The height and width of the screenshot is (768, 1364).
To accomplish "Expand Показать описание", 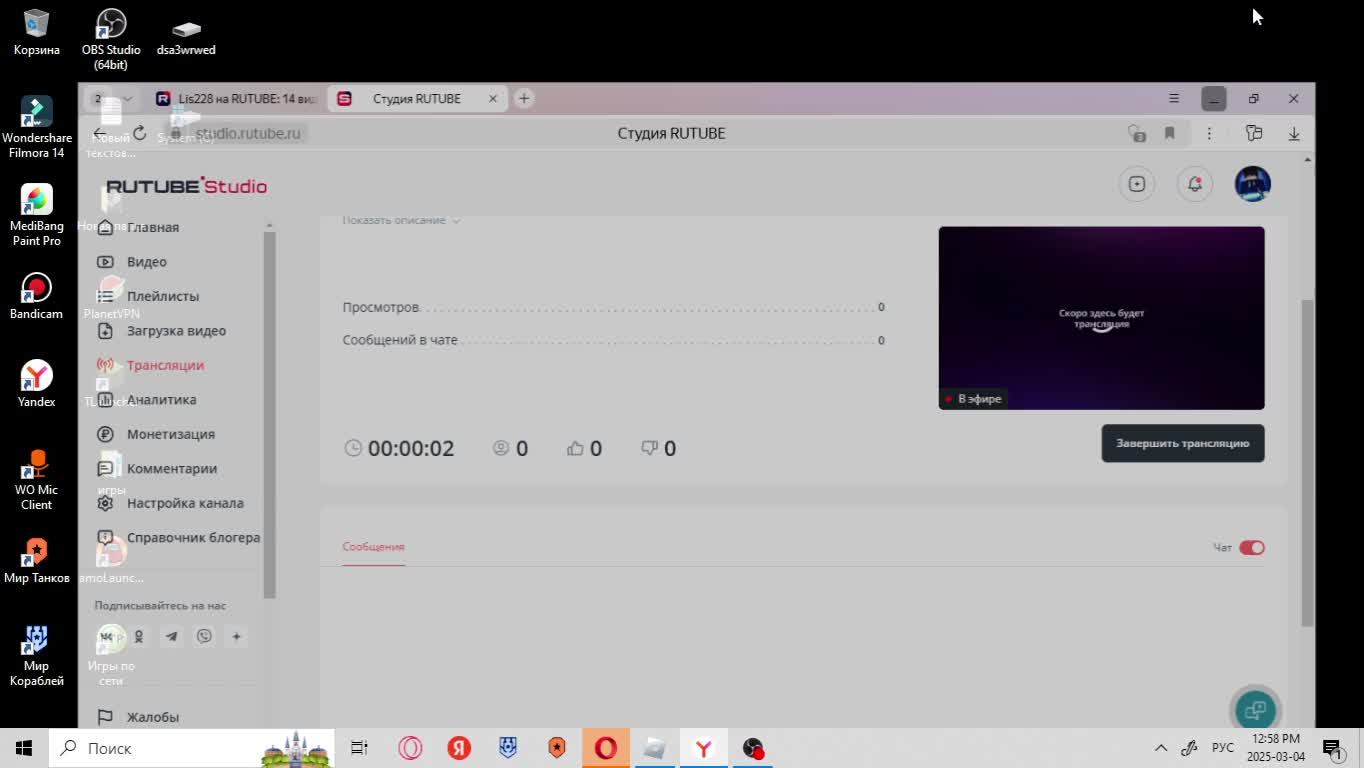I will click(x=401, y=220).
